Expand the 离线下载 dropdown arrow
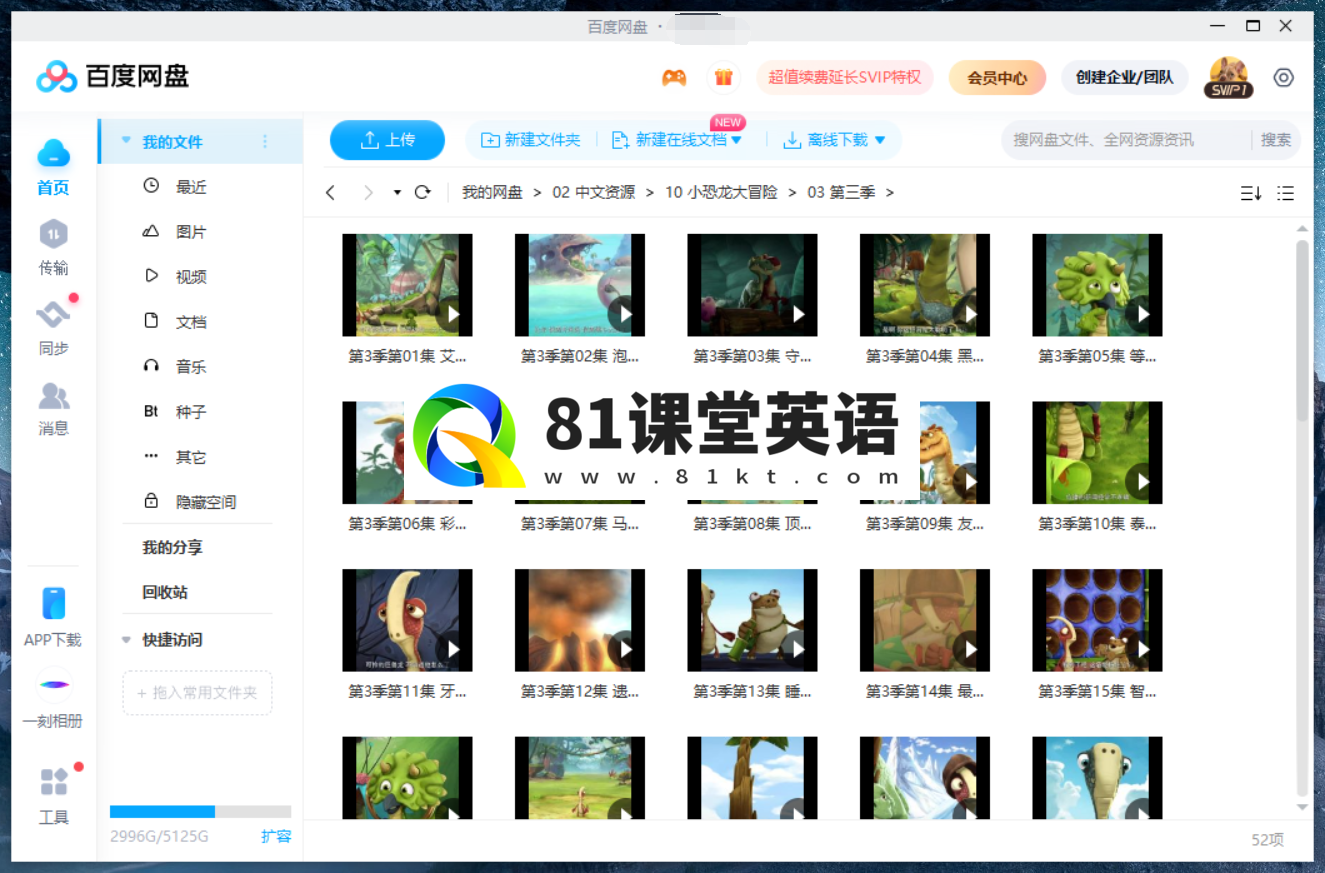1325x873 pixels. (880, 140)
